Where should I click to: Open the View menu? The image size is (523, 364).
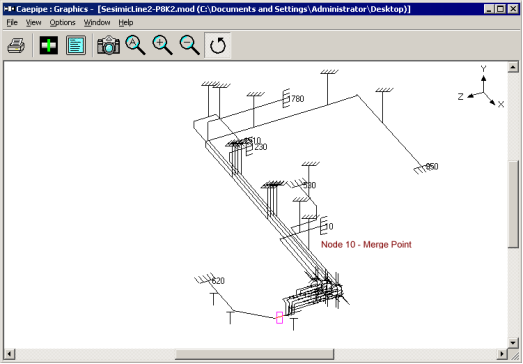tap(33, 23)
